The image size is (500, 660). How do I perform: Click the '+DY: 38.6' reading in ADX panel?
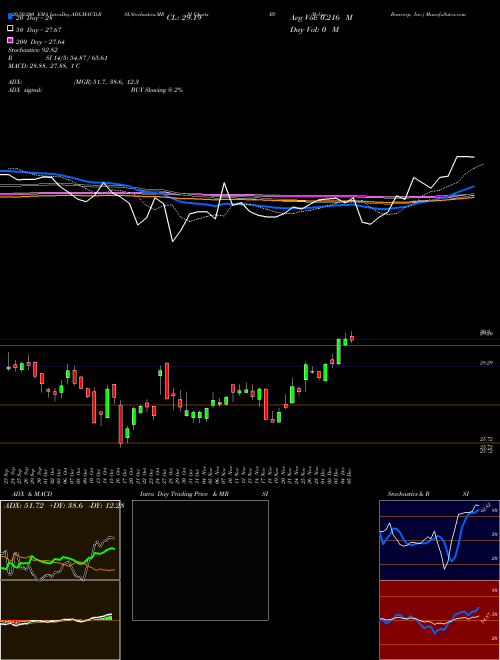[66, 506]
